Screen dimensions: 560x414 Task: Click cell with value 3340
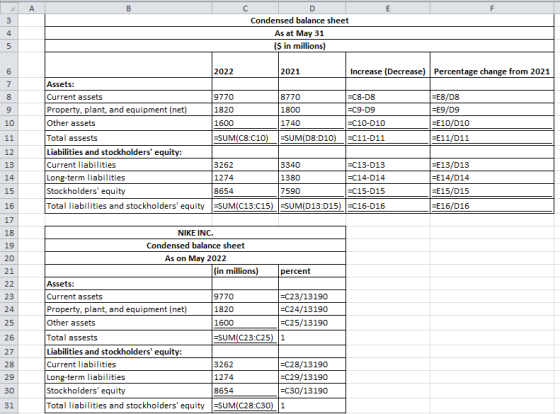pyautogui.click(x=312, y=165)
